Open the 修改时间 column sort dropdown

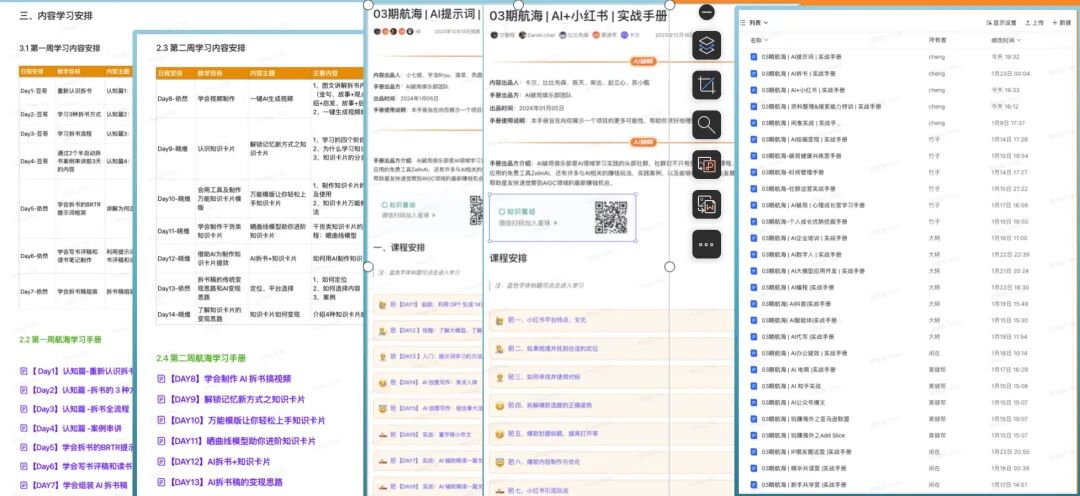pos(1006,40)
